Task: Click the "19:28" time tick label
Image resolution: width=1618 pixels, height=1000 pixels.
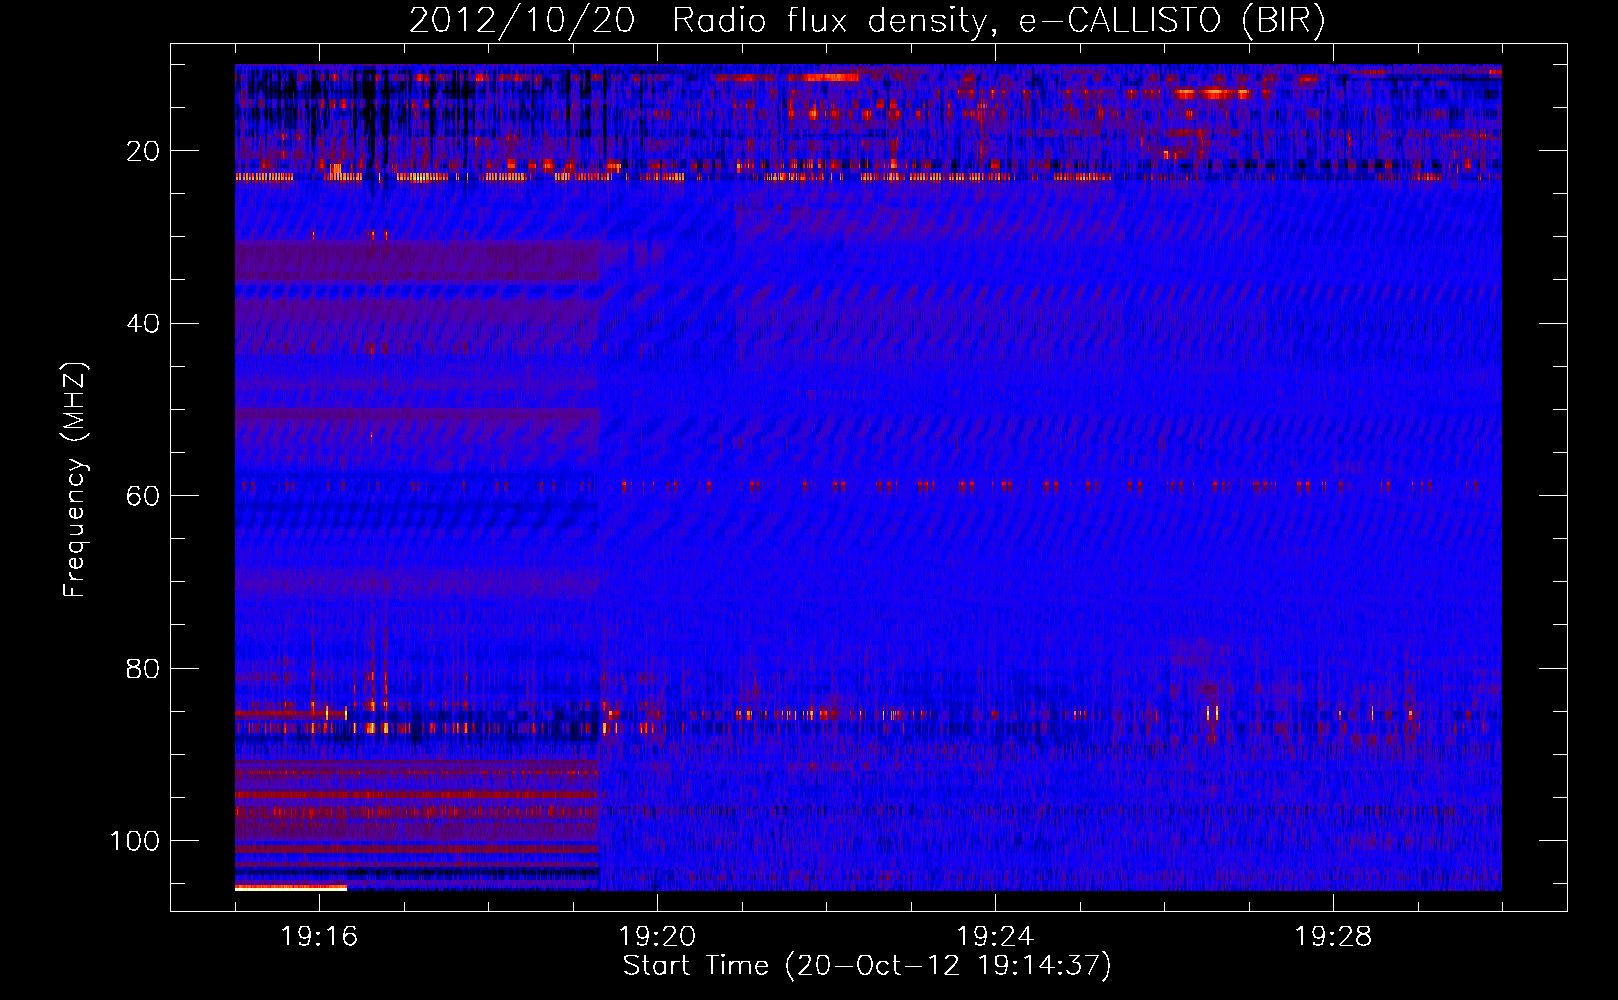Action: tap(1333, 936)
